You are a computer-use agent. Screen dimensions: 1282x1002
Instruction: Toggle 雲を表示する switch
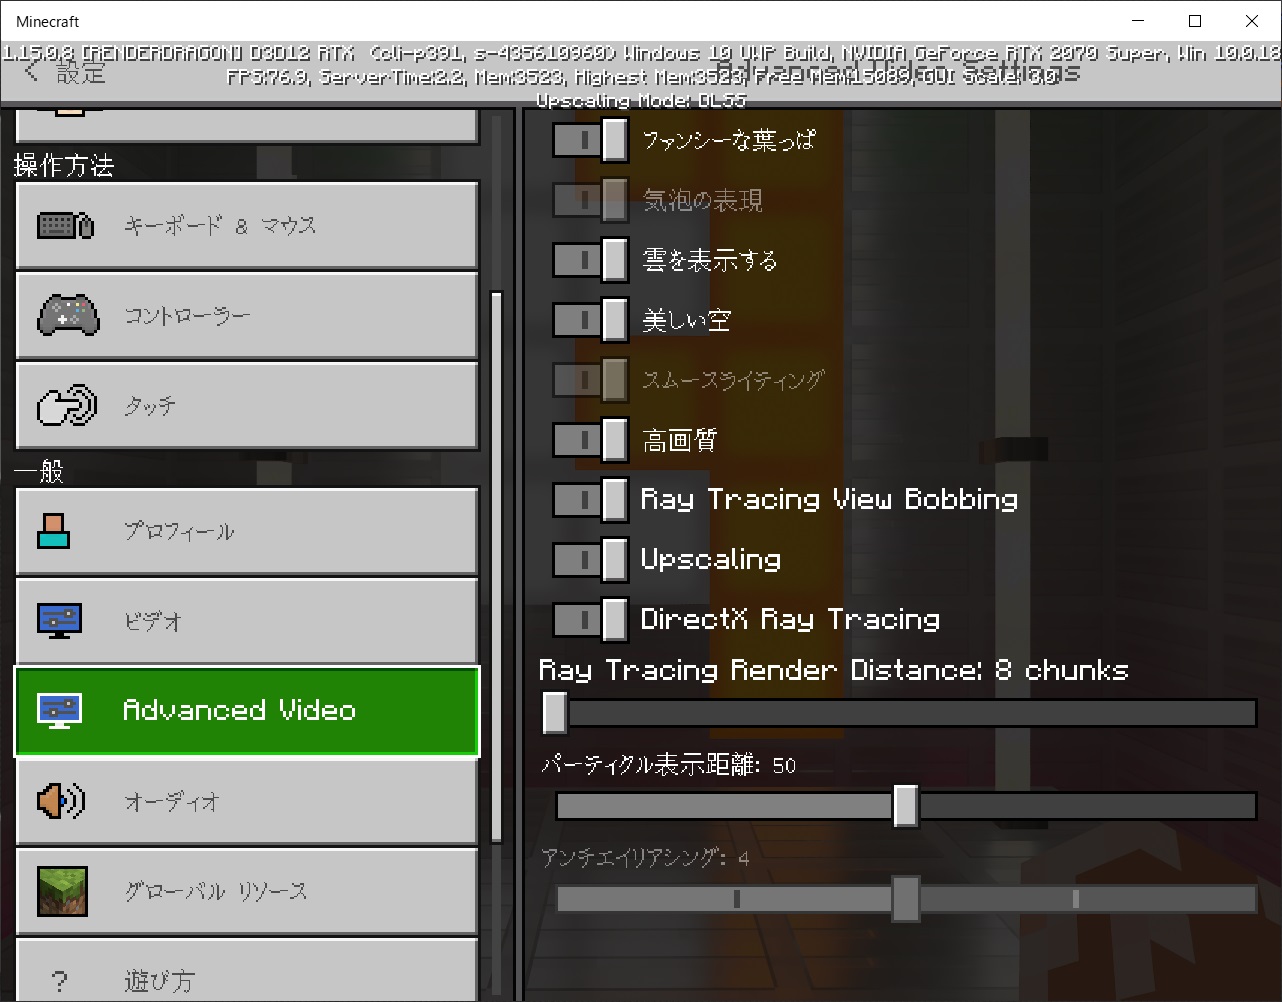click(590, 260)
